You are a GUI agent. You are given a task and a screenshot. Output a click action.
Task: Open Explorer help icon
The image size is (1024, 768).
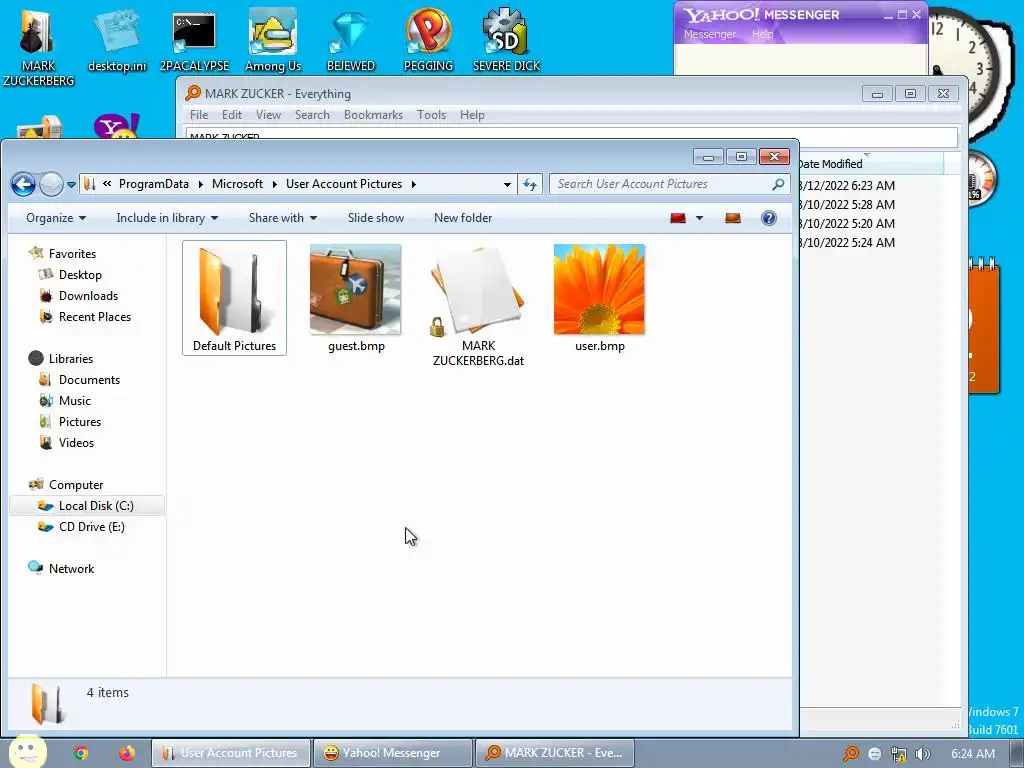(769, 218)
